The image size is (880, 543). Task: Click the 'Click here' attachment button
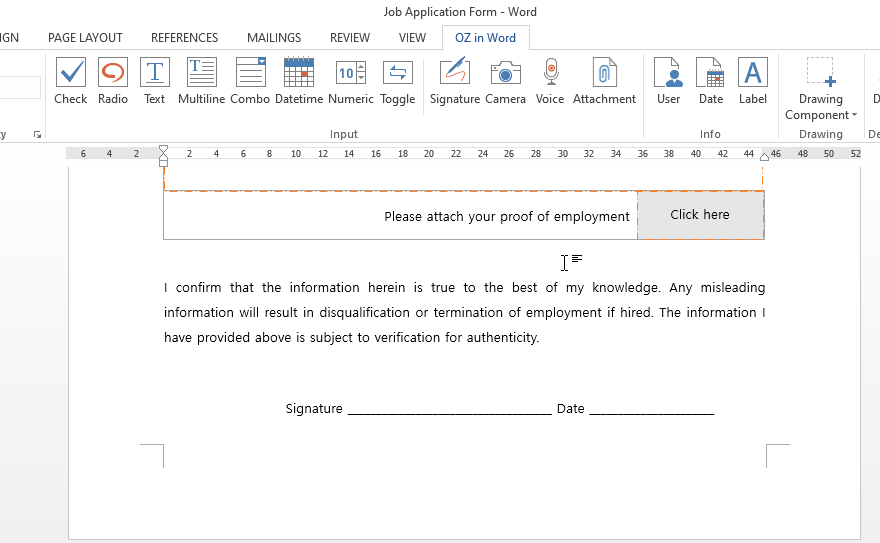(x=700, y=215)
